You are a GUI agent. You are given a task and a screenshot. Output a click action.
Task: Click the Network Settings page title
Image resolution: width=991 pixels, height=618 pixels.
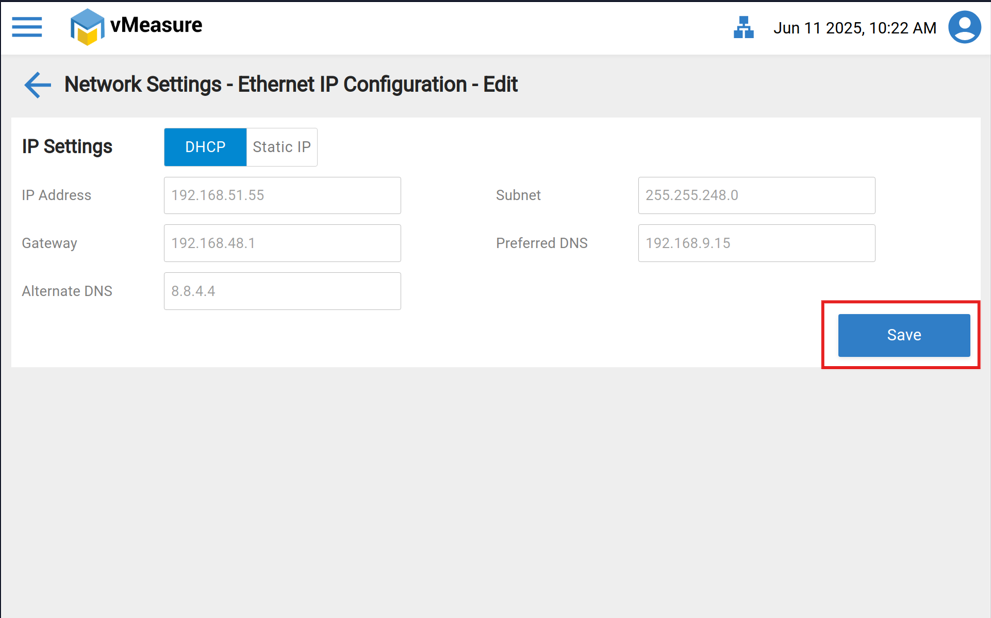tap(290, 85)
